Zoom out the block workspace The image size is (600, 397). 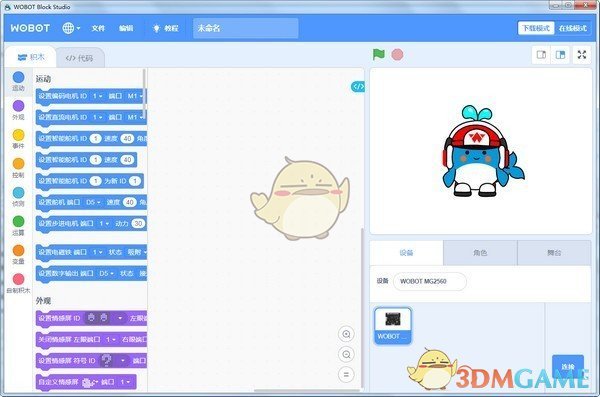[x=346, y=355]
